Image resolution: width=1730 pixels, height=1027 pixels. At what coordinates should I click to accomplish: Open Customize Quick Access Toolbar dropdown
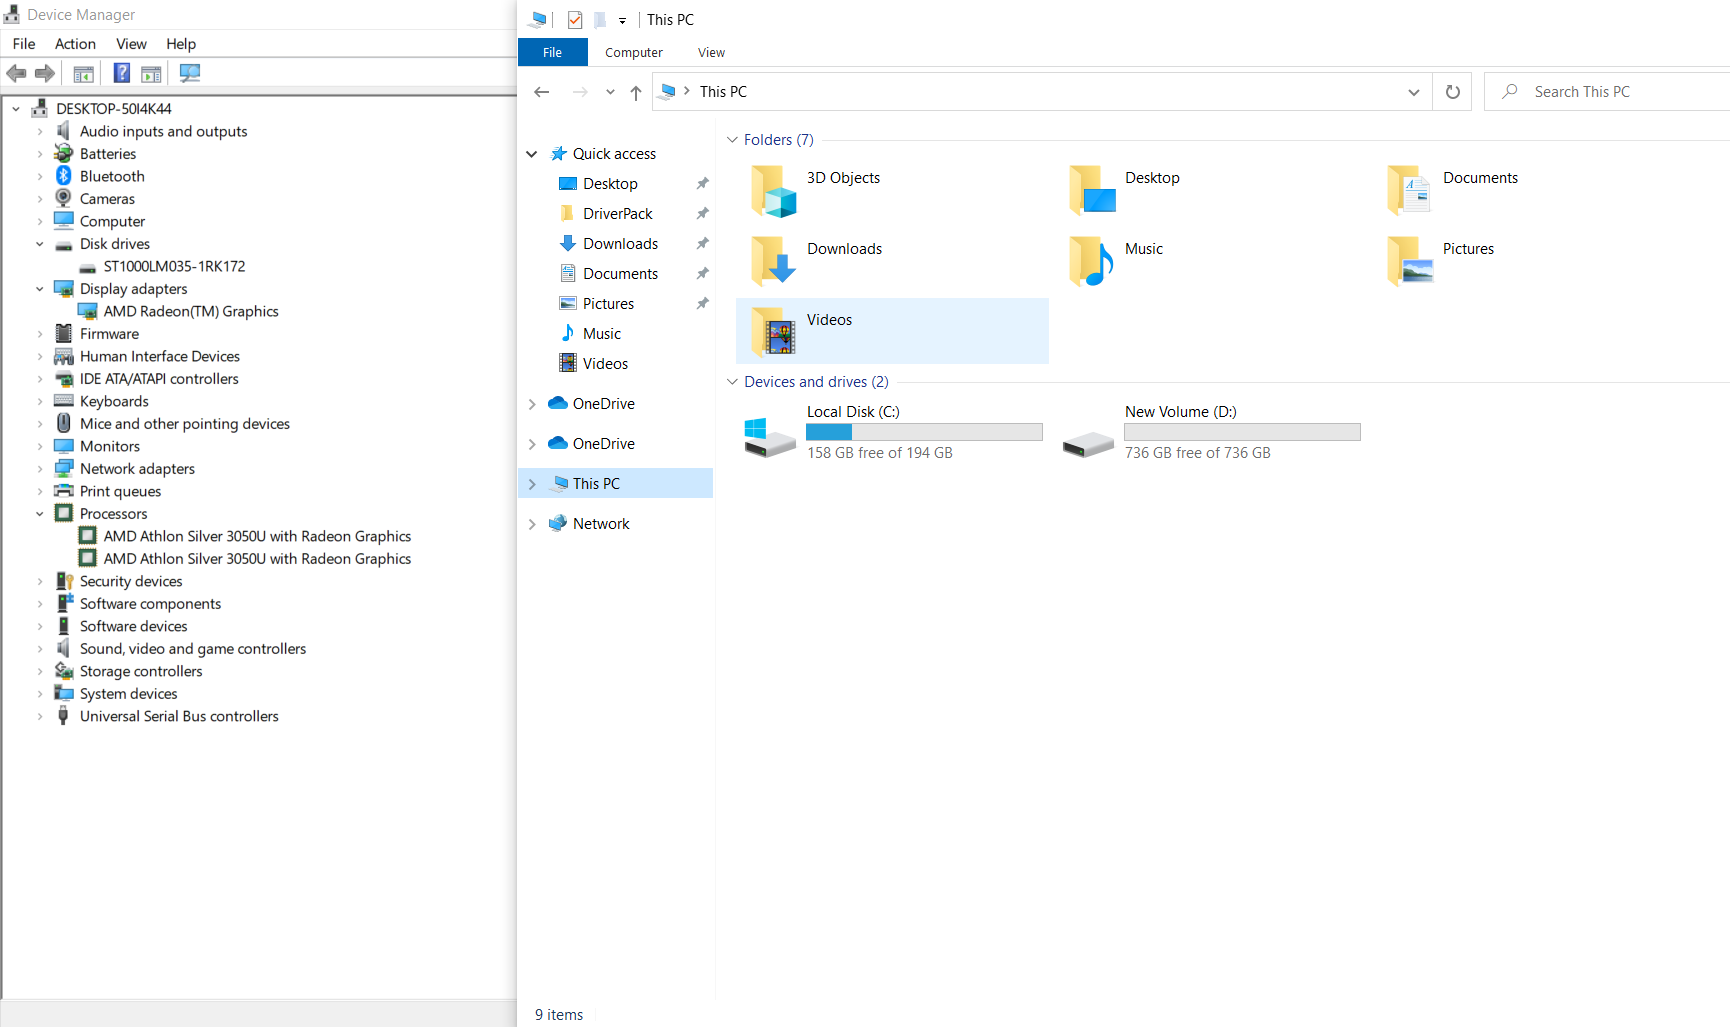click(622, 20)
